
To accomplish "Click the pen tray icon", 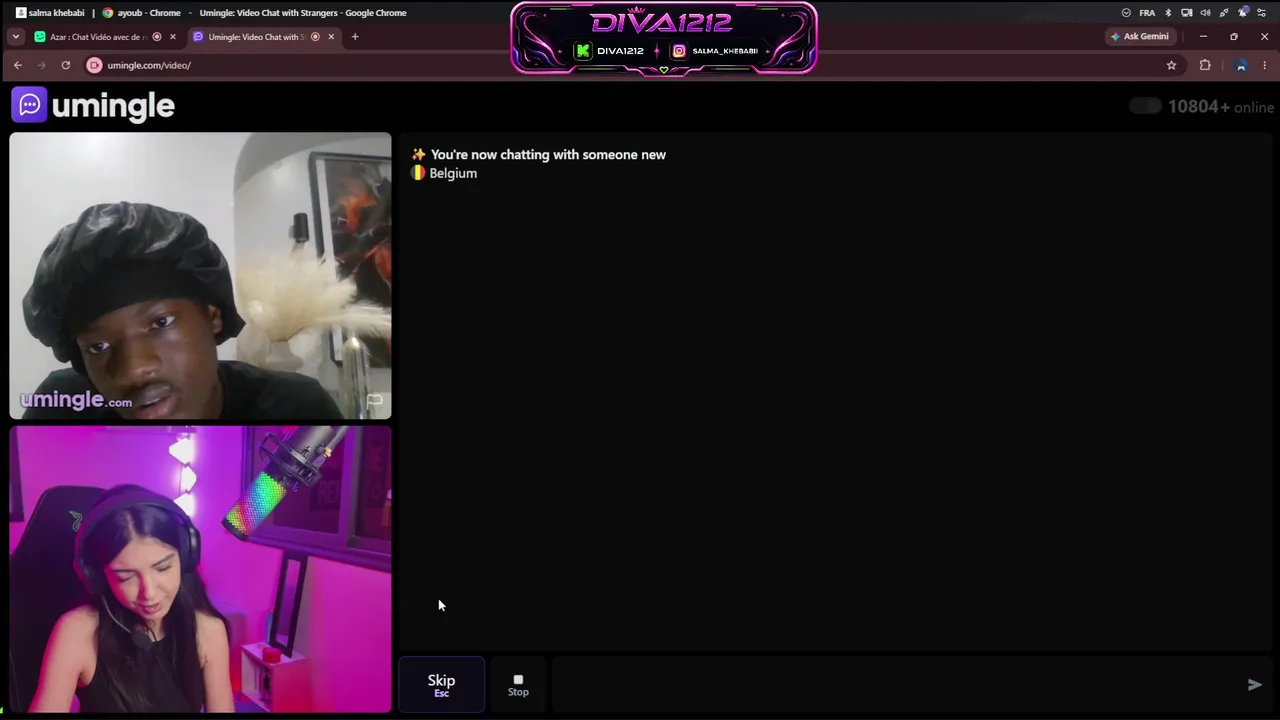I will click(x=1224, y=13).
